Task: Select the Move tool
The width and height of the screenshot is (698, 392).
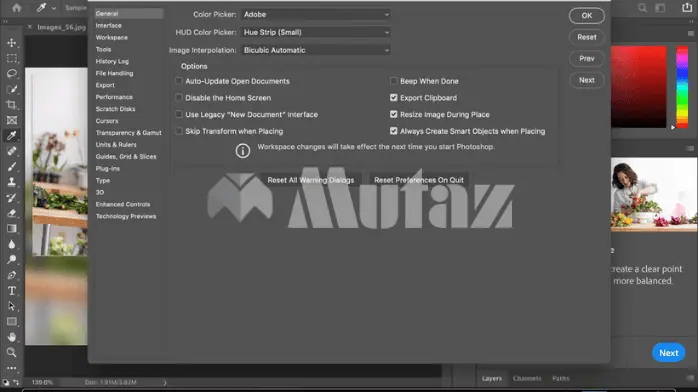Action: pos(12,43)
